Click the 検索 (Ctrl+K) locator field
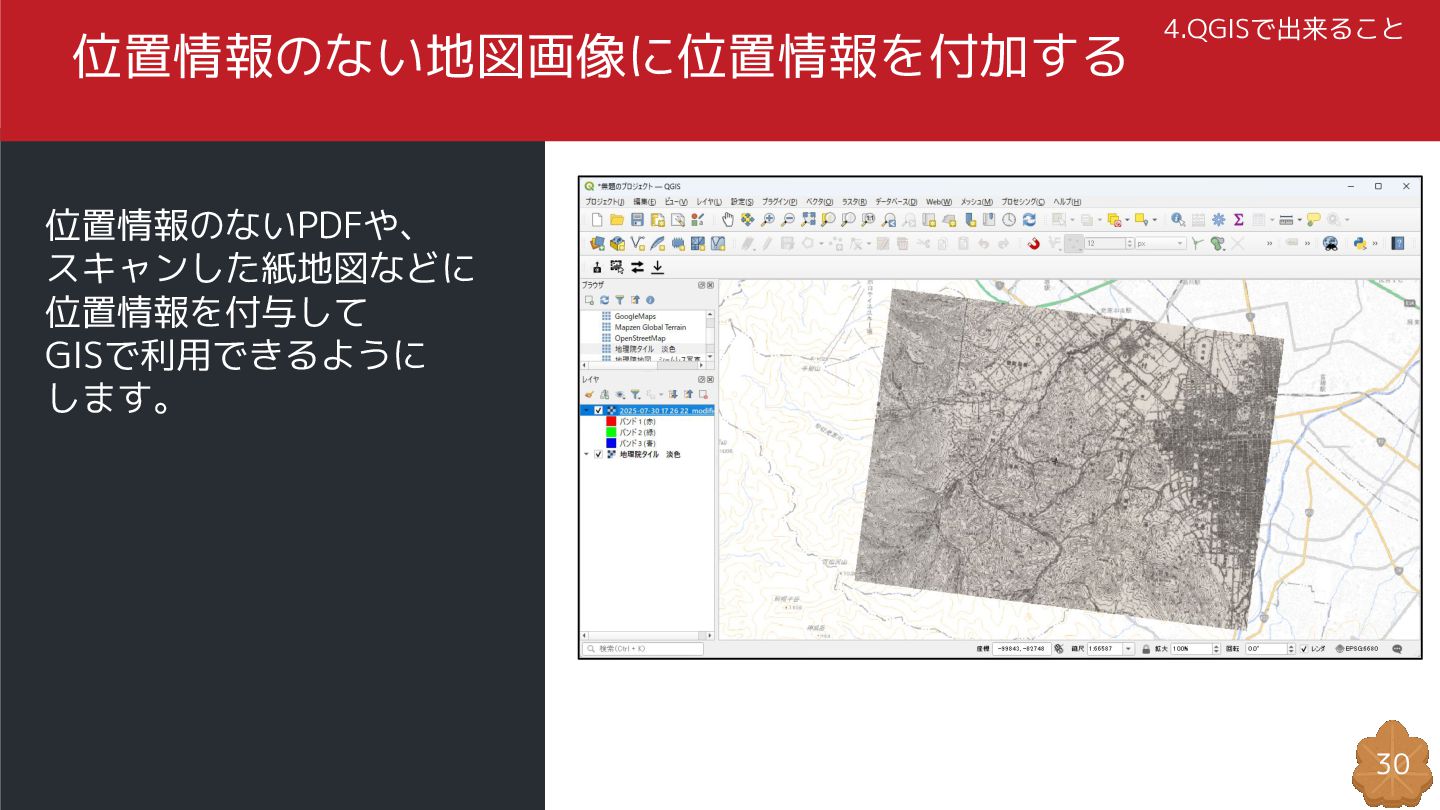 (643, 649)
